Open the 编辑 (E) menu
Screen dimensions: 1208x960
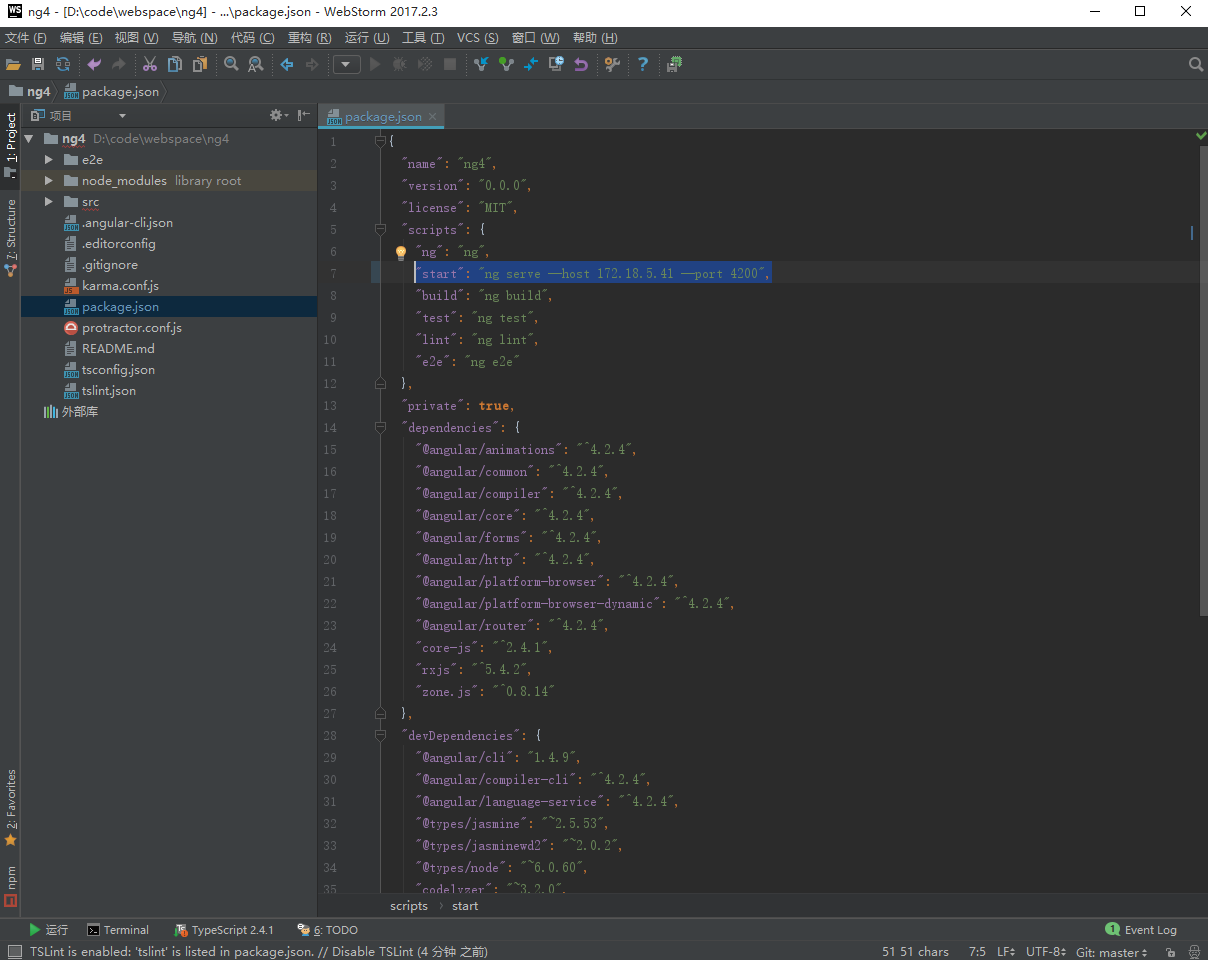pos(81,38)
